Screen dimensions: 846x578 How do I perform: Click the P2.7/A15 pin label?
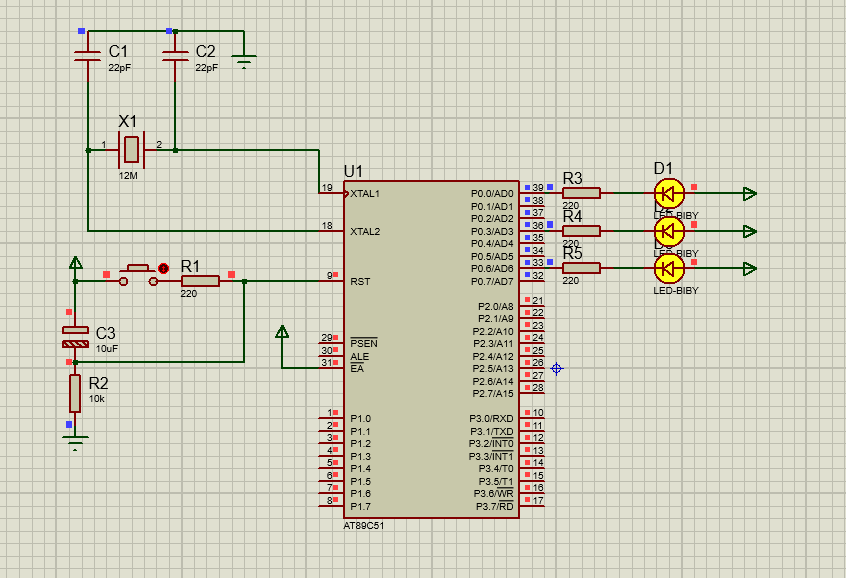coord(493,393)
